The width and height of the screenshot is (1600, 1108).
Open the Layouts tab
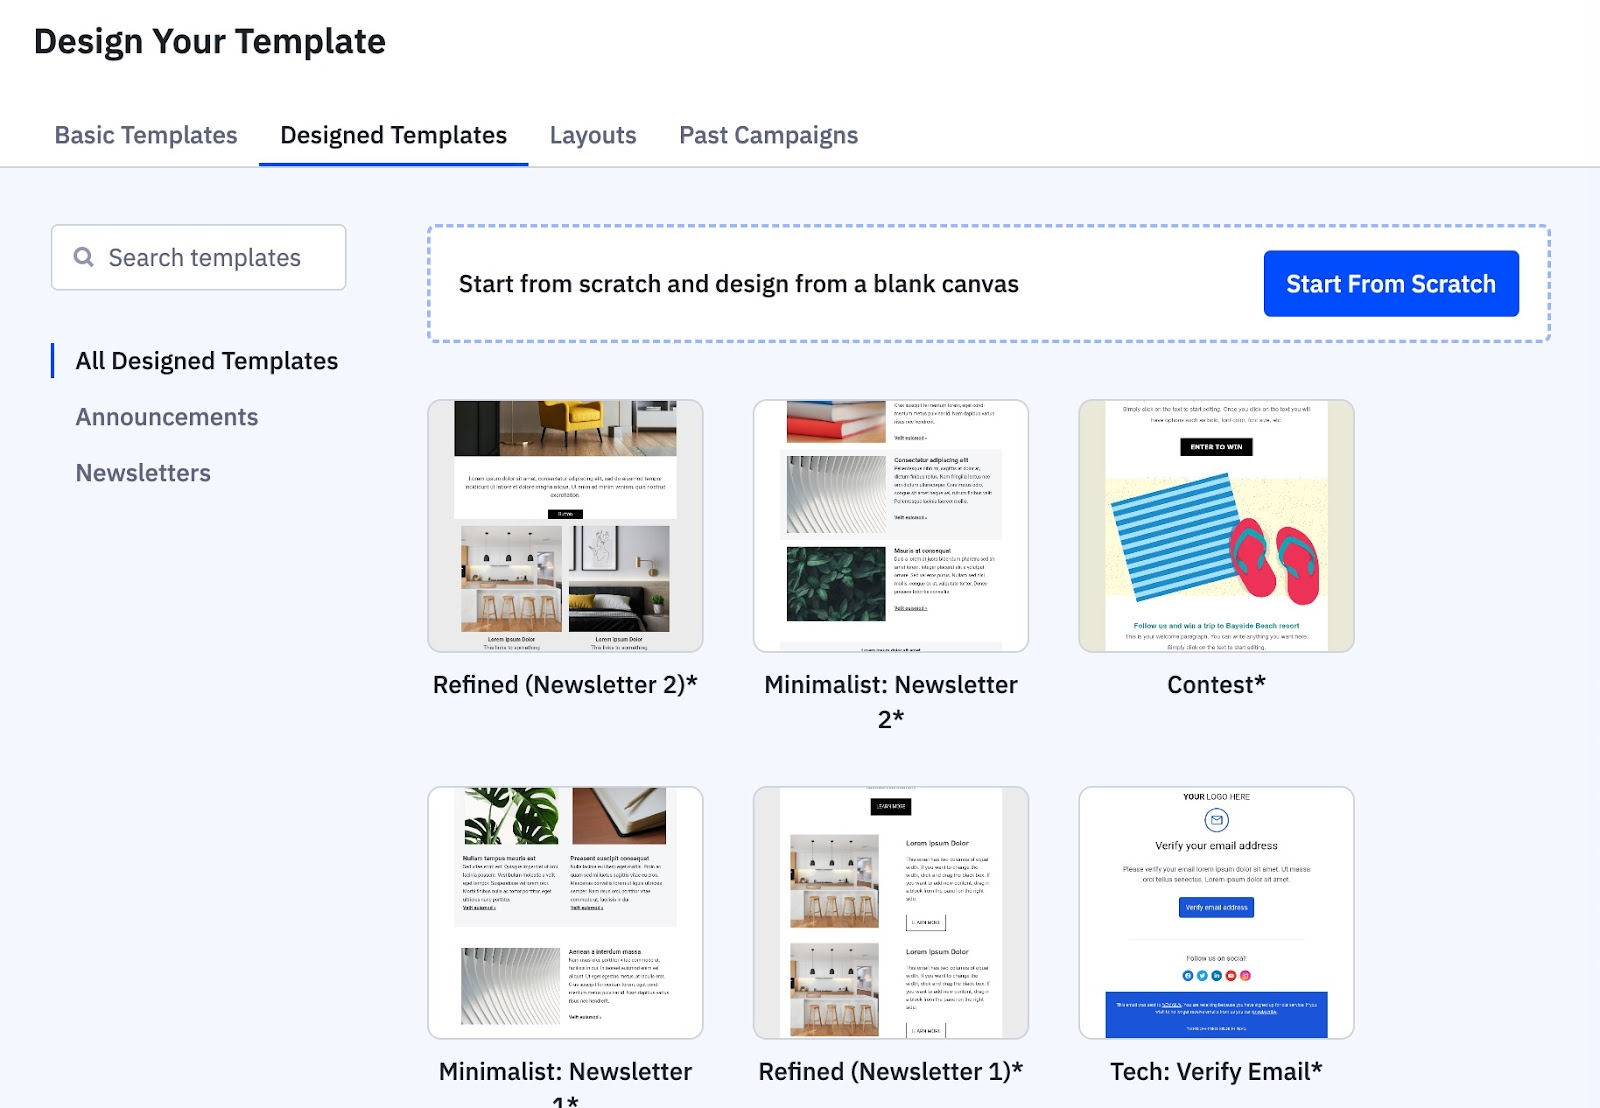click(593, 135)
